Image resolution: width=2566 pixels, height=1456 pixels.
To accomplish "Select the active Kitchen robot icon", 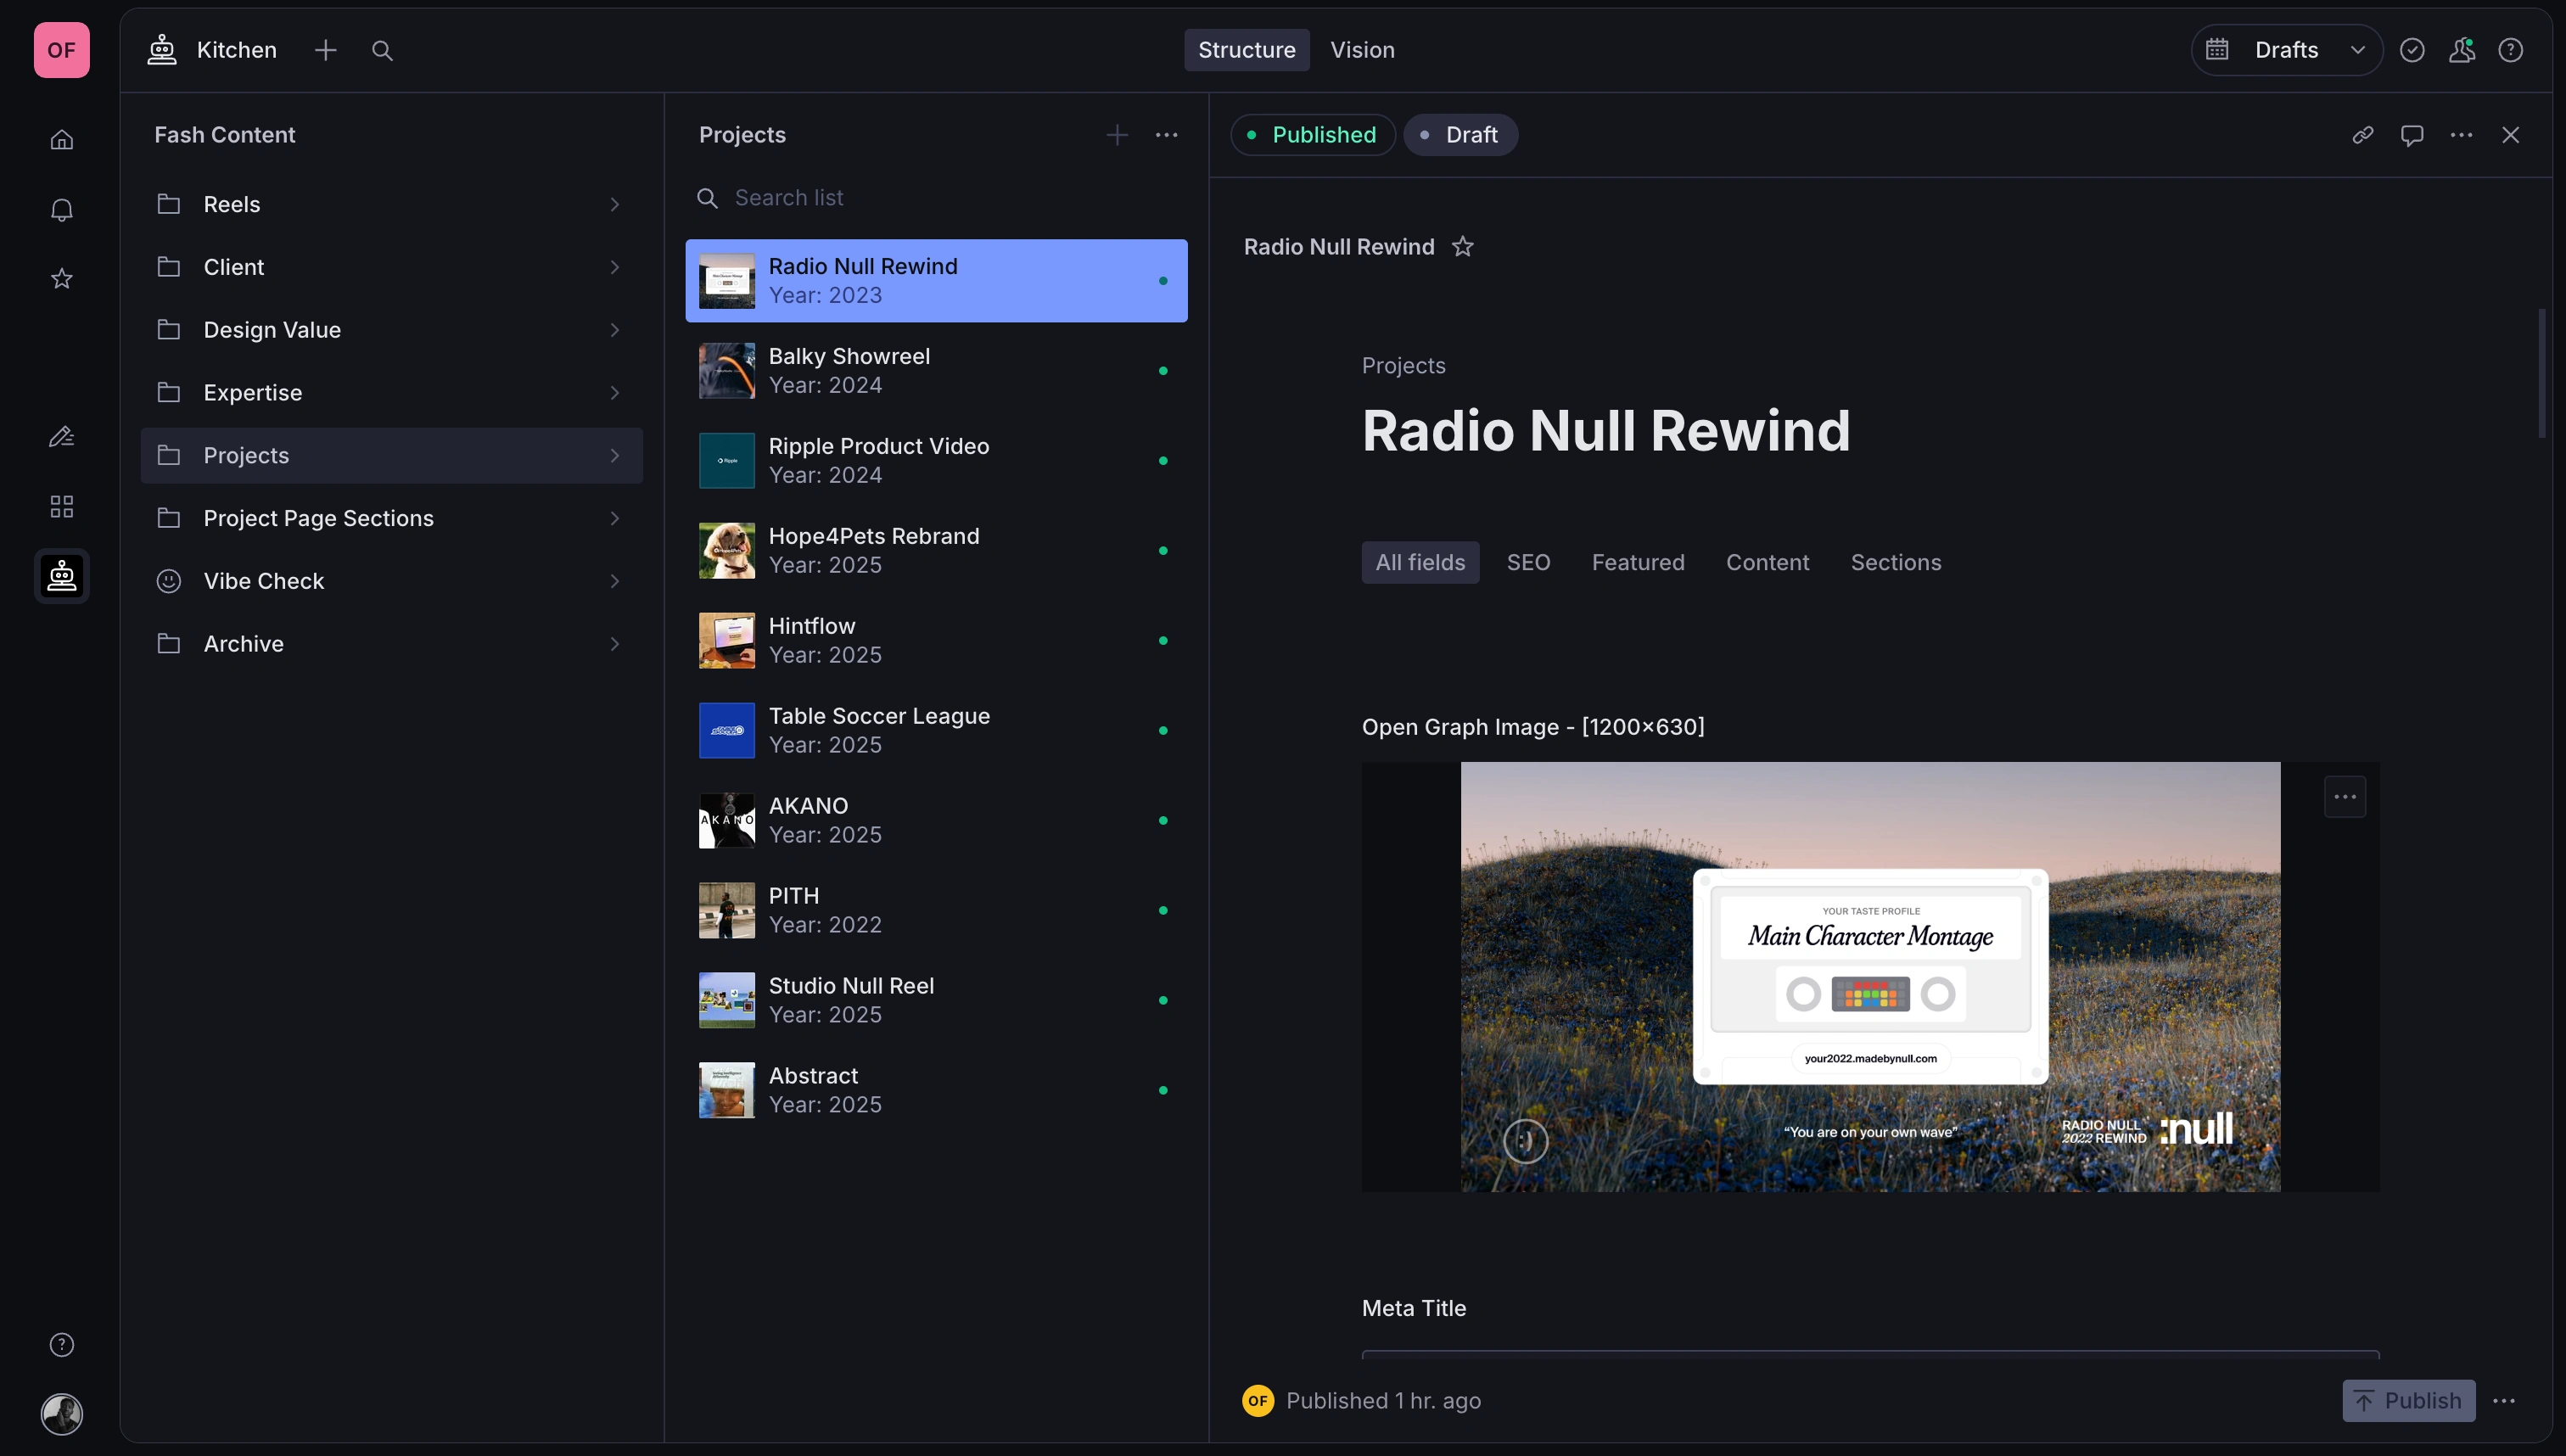I will (61, 576).
